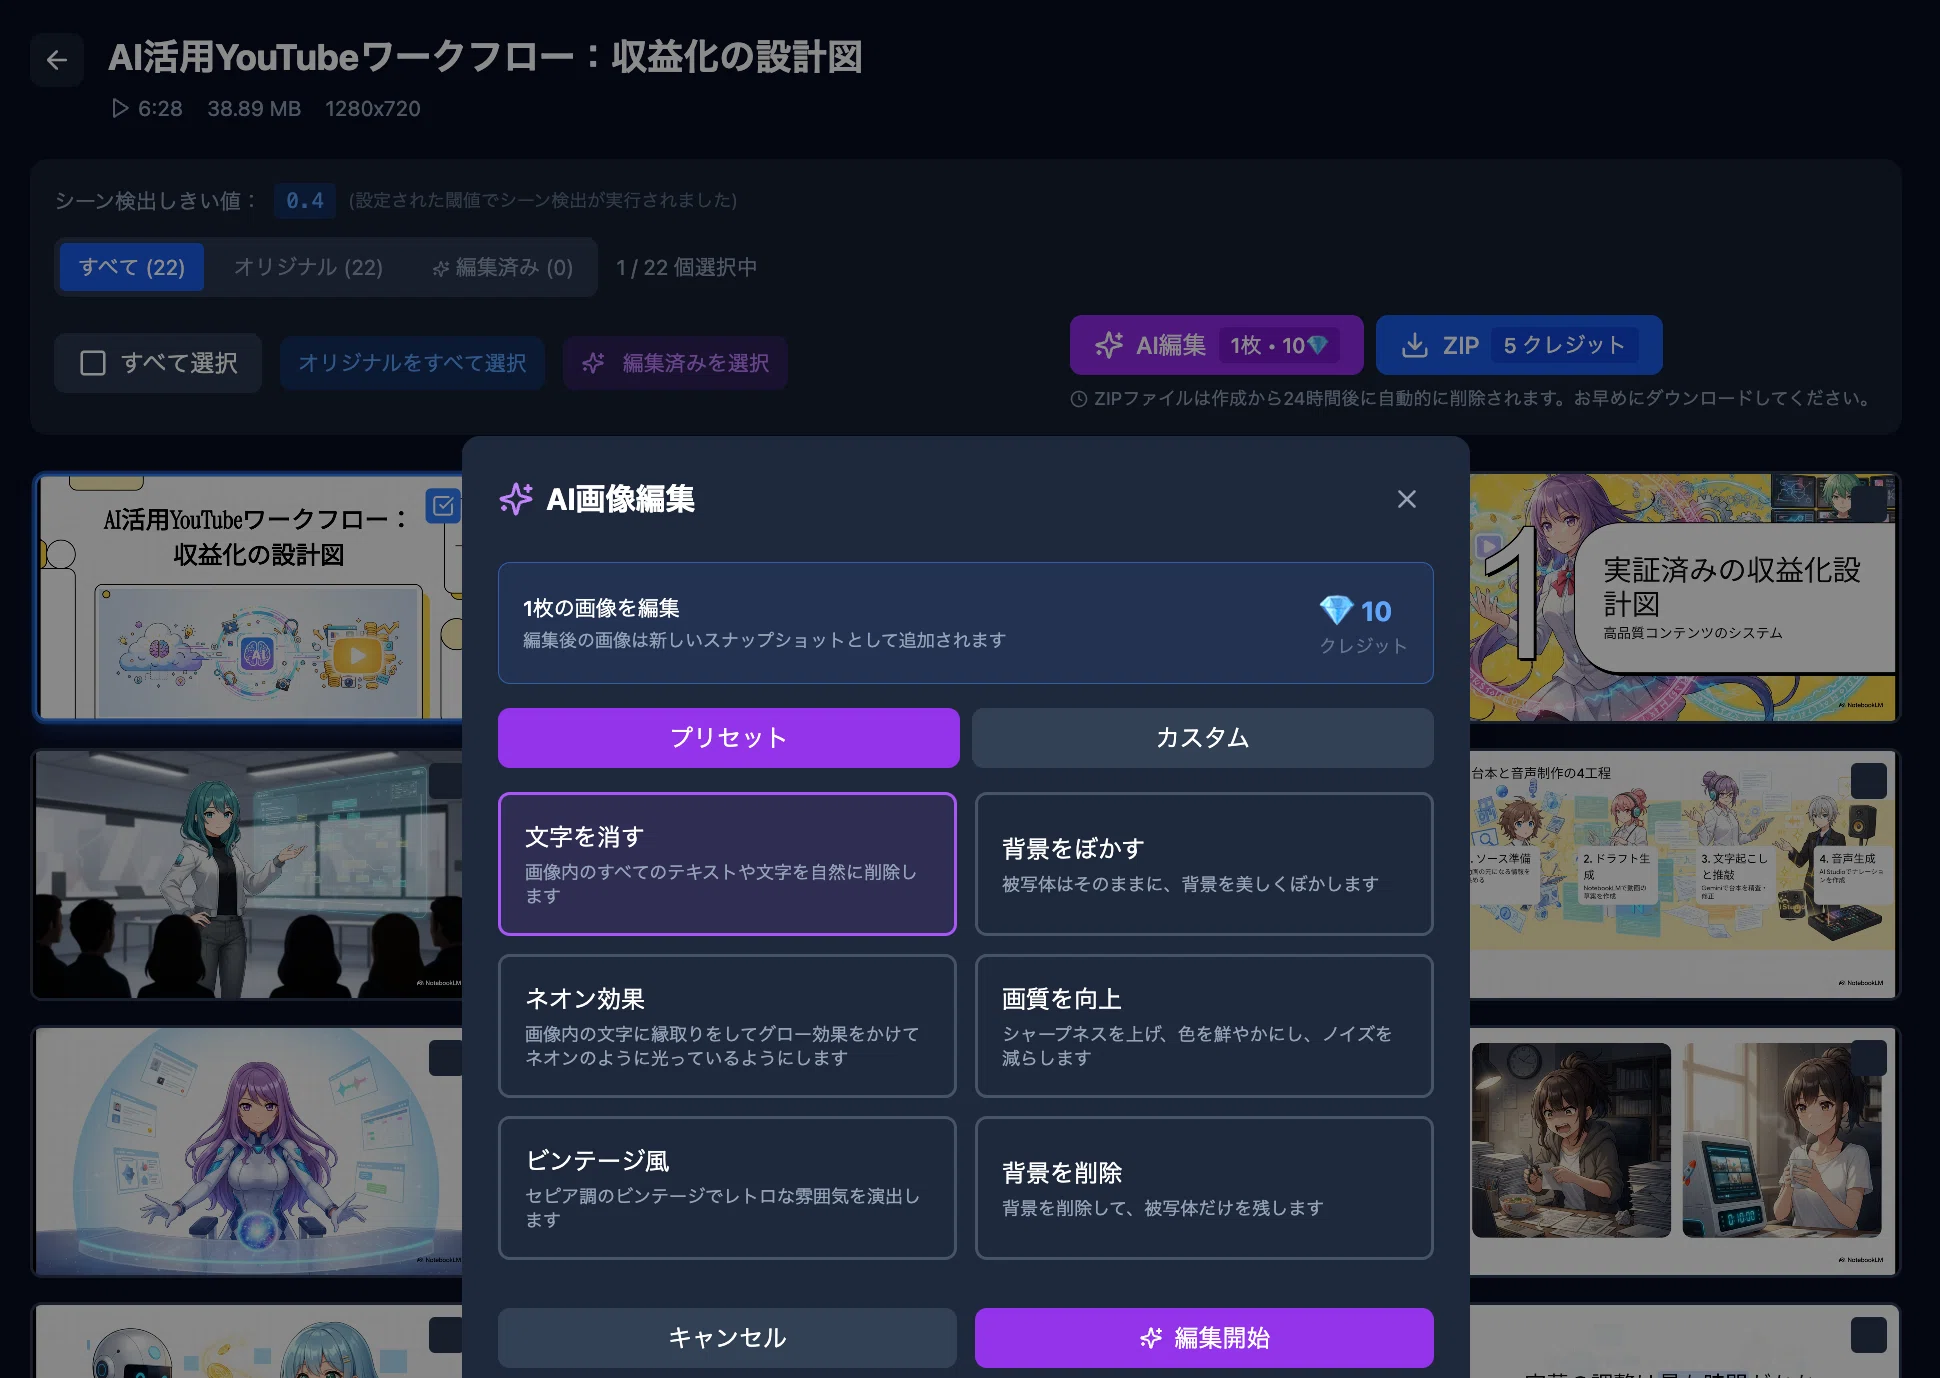Start editing with 編集開始 button
1940x1378 pixels.
[x=1204, y=1338]
